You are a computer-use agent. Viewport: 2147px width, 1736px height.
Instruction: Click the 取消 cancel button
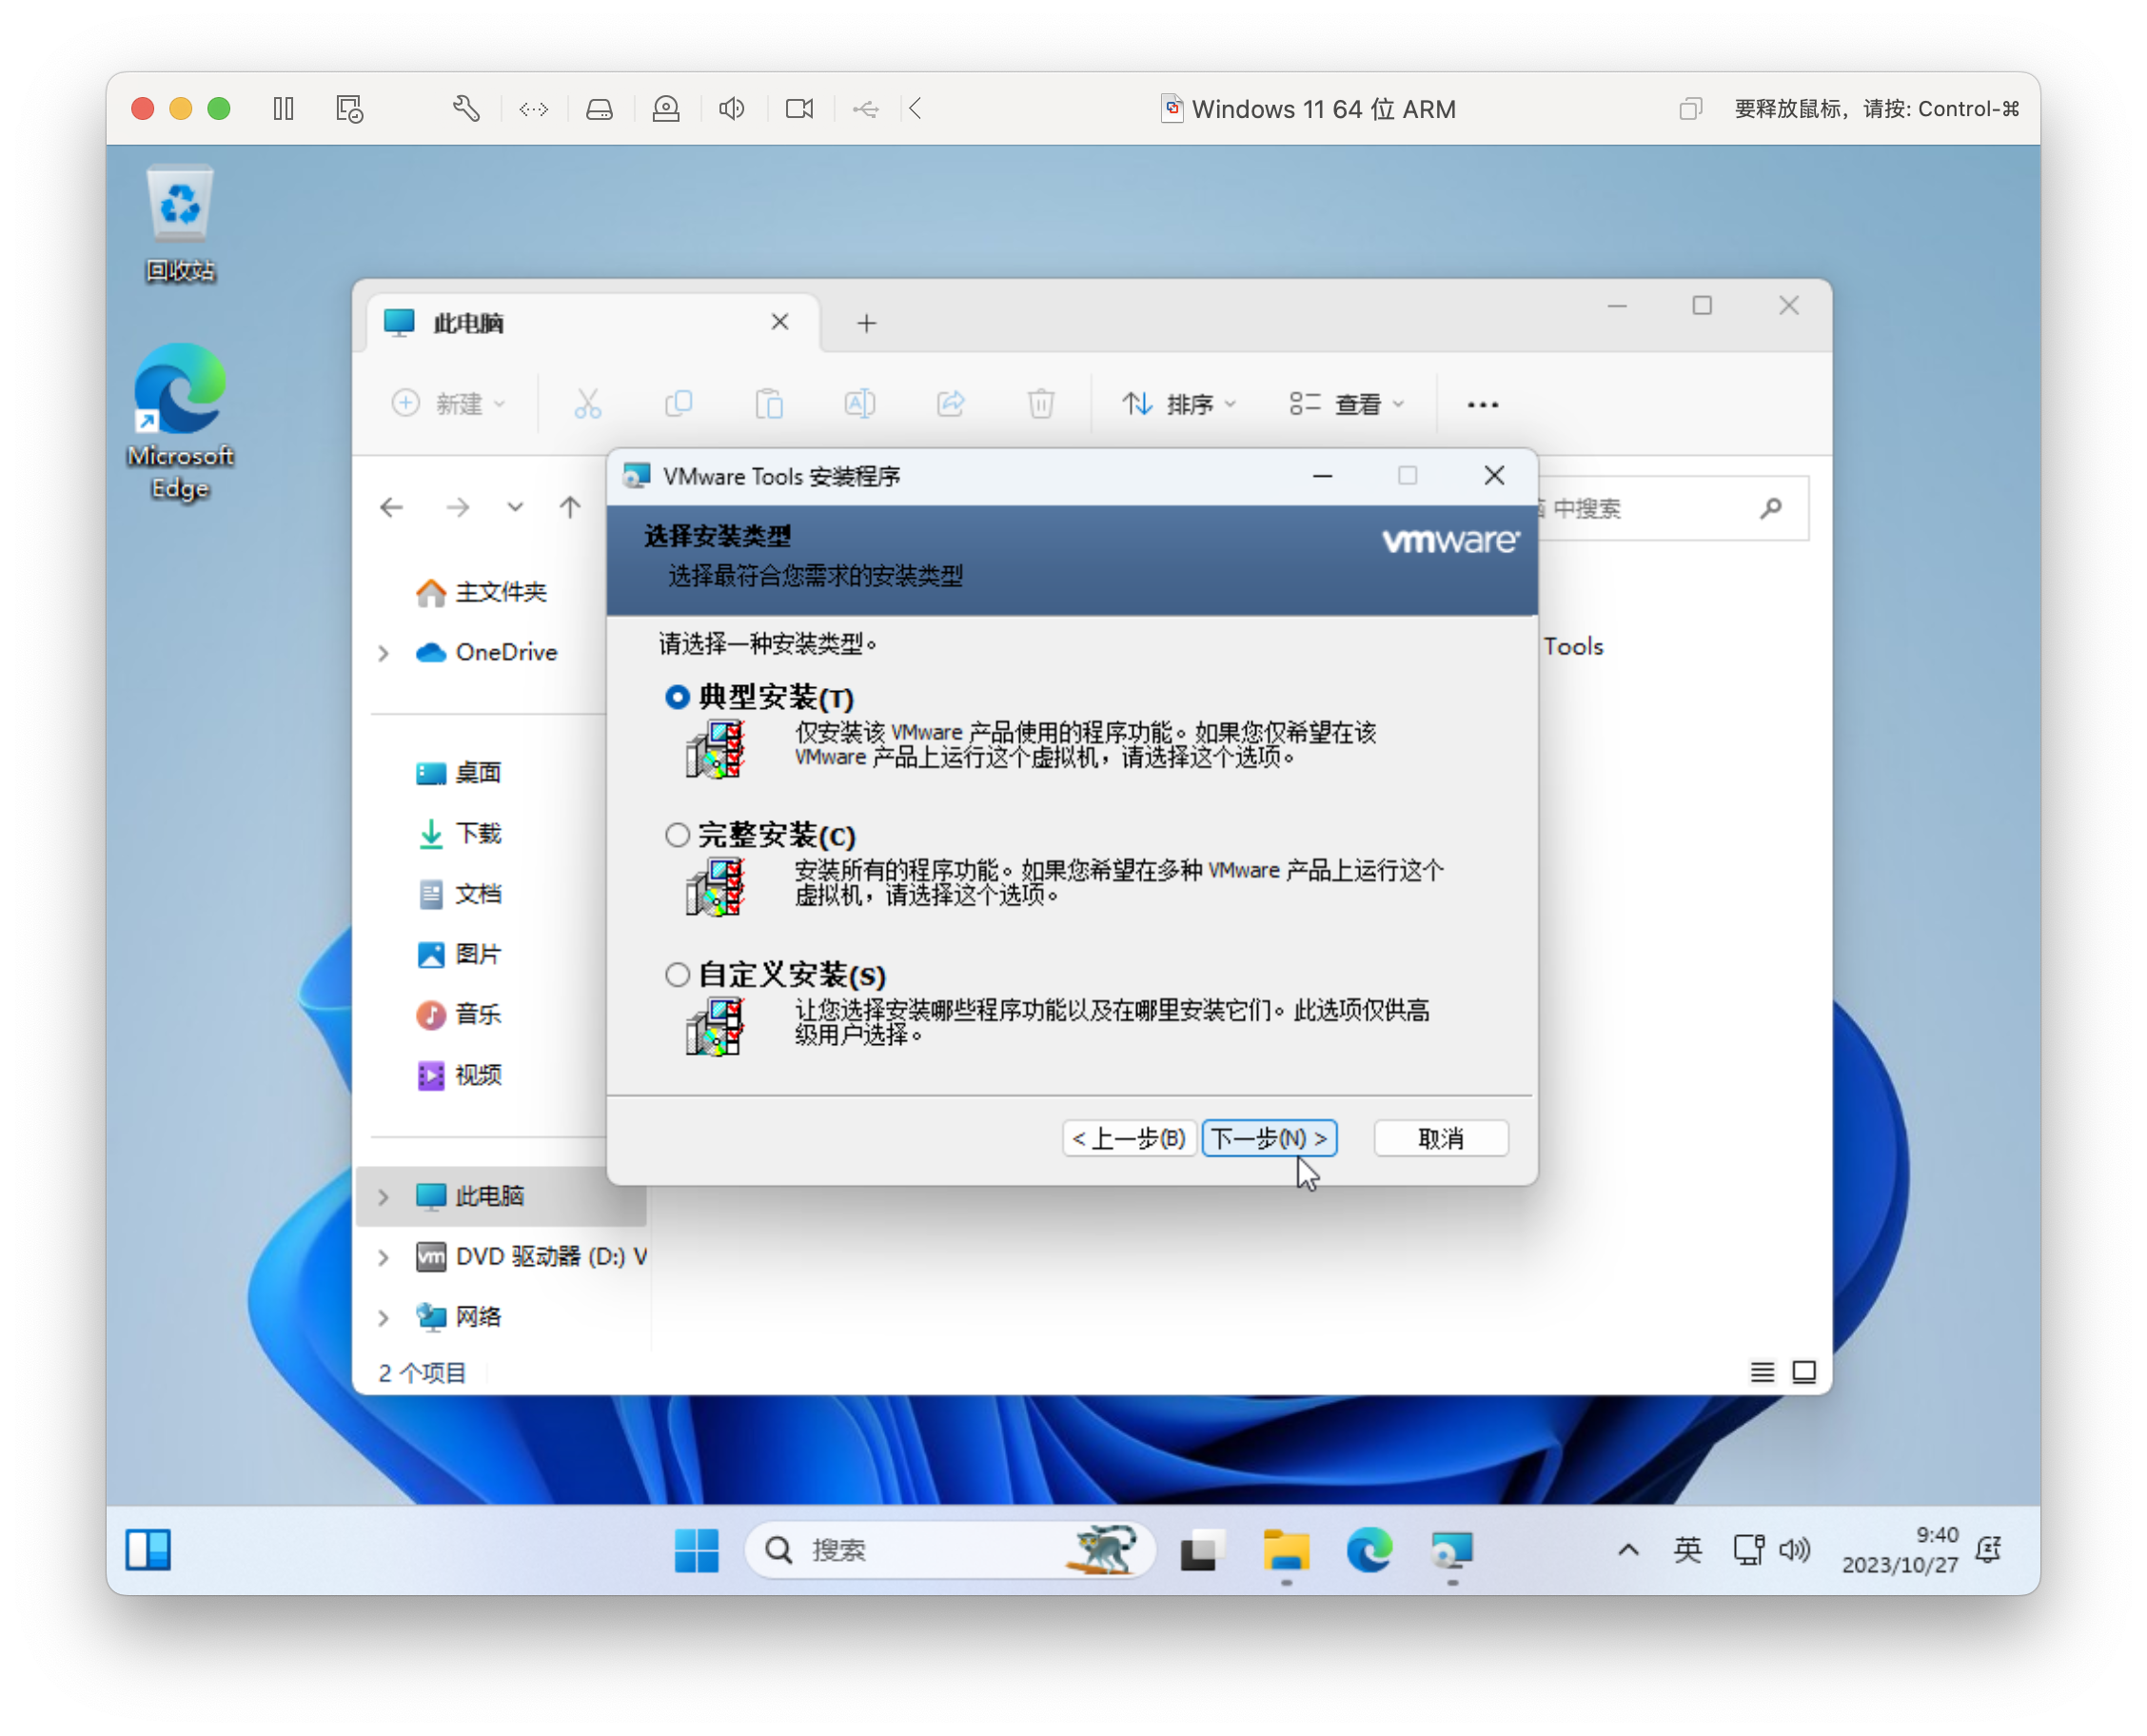click(x=1440, y=1138)
